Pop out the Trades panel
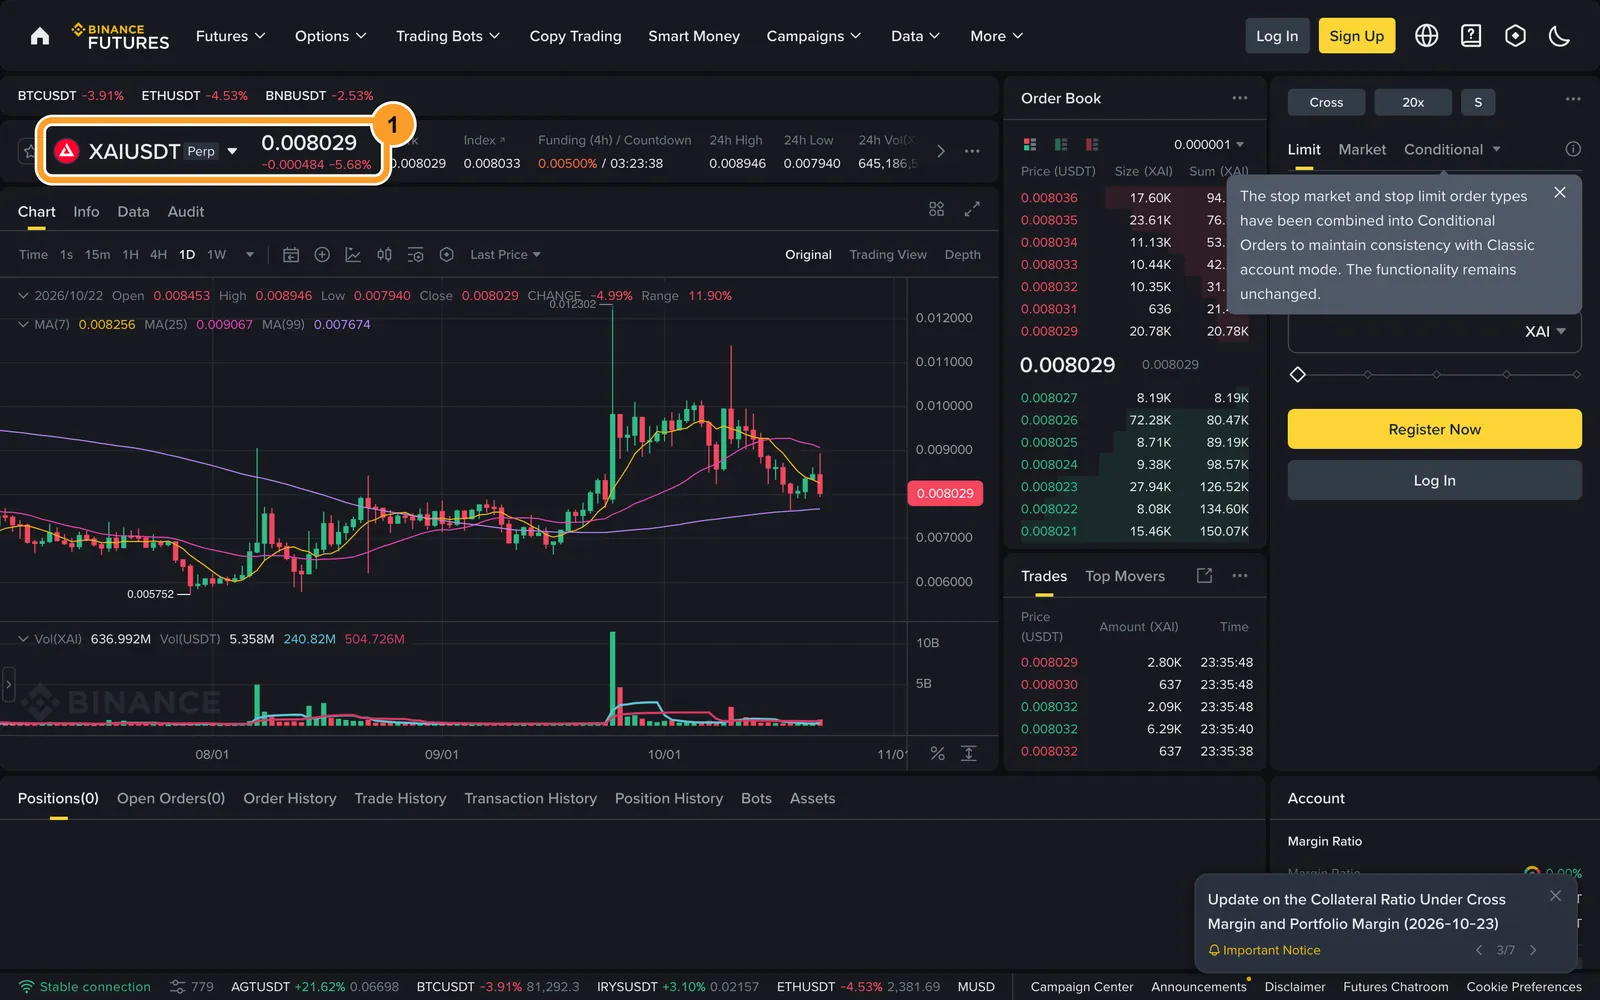The image size is (1600, 1000). tap(1205, 576)
